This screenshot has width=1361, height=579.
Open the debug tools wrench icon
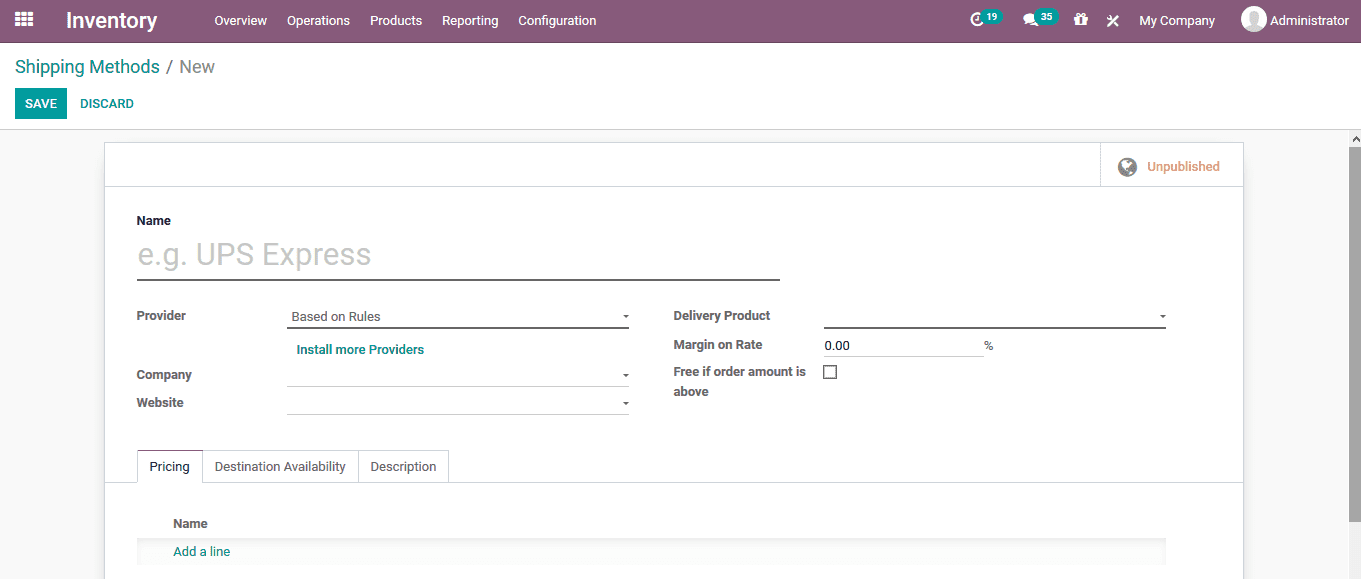[x=1112, y=20]
